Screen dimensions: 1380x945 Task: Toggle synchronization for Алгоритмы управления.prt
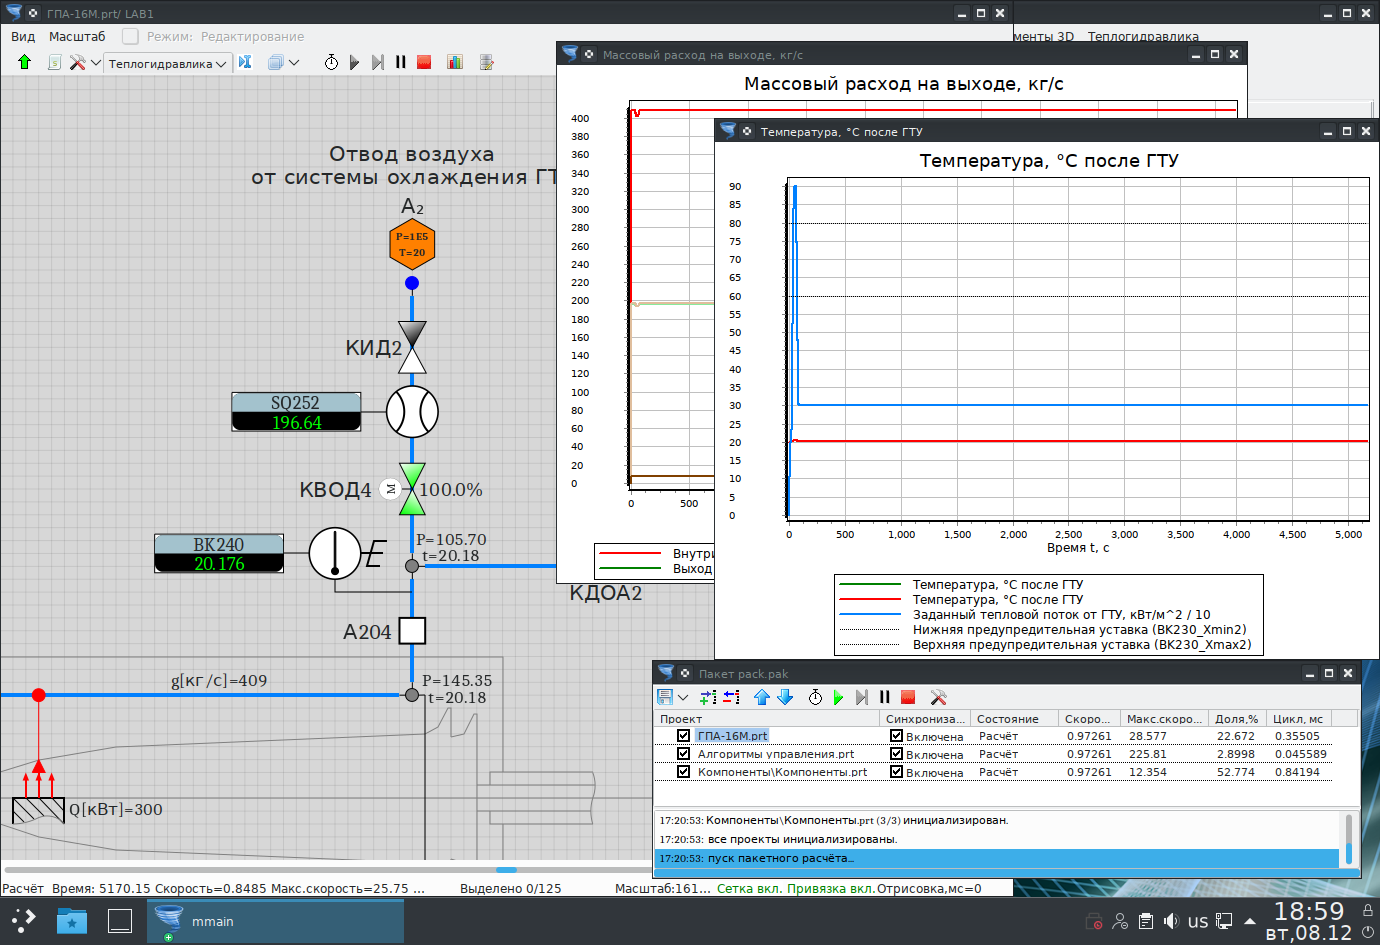click(896, 754)
